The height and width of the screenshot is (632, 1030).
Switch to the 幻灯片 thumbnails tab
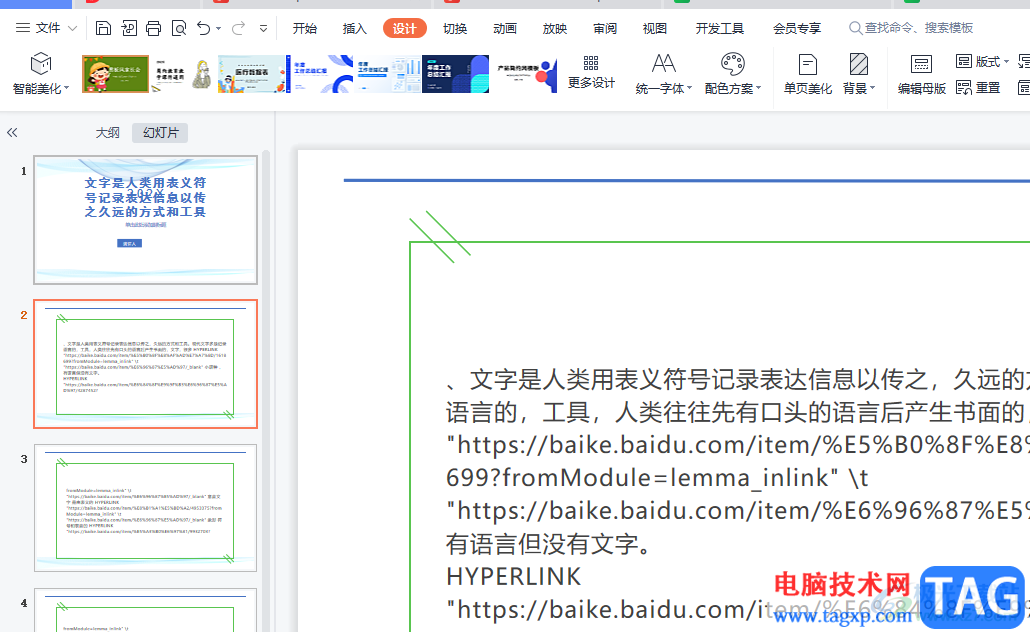coord(160,133)
